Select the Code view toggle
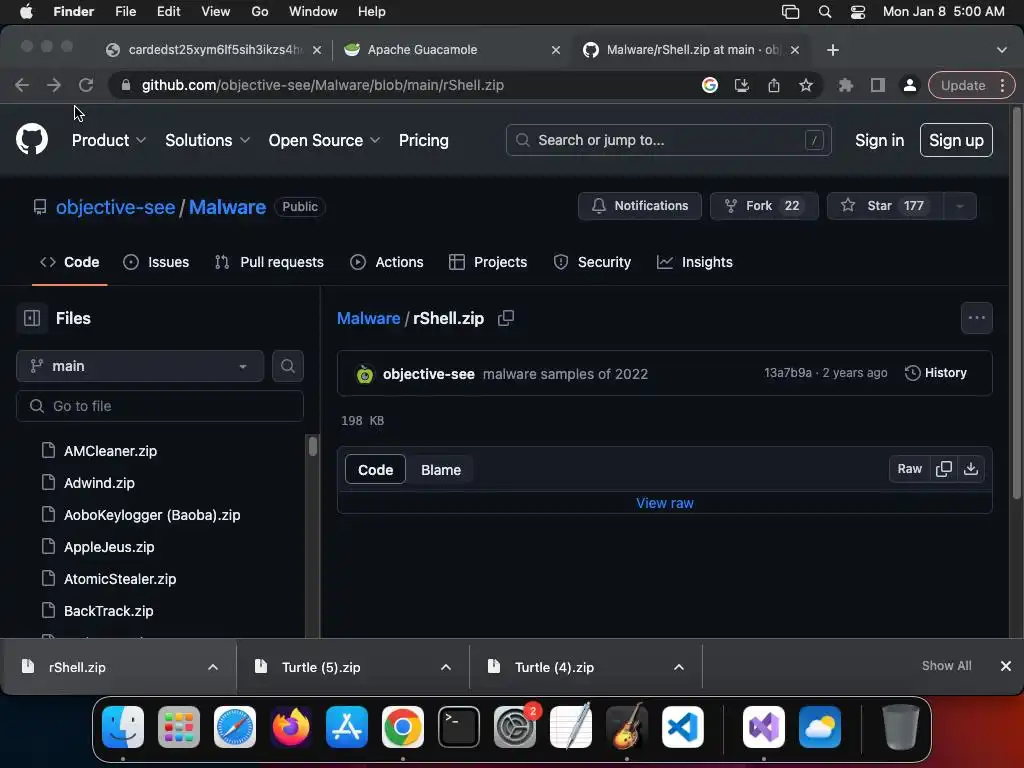 376,470
